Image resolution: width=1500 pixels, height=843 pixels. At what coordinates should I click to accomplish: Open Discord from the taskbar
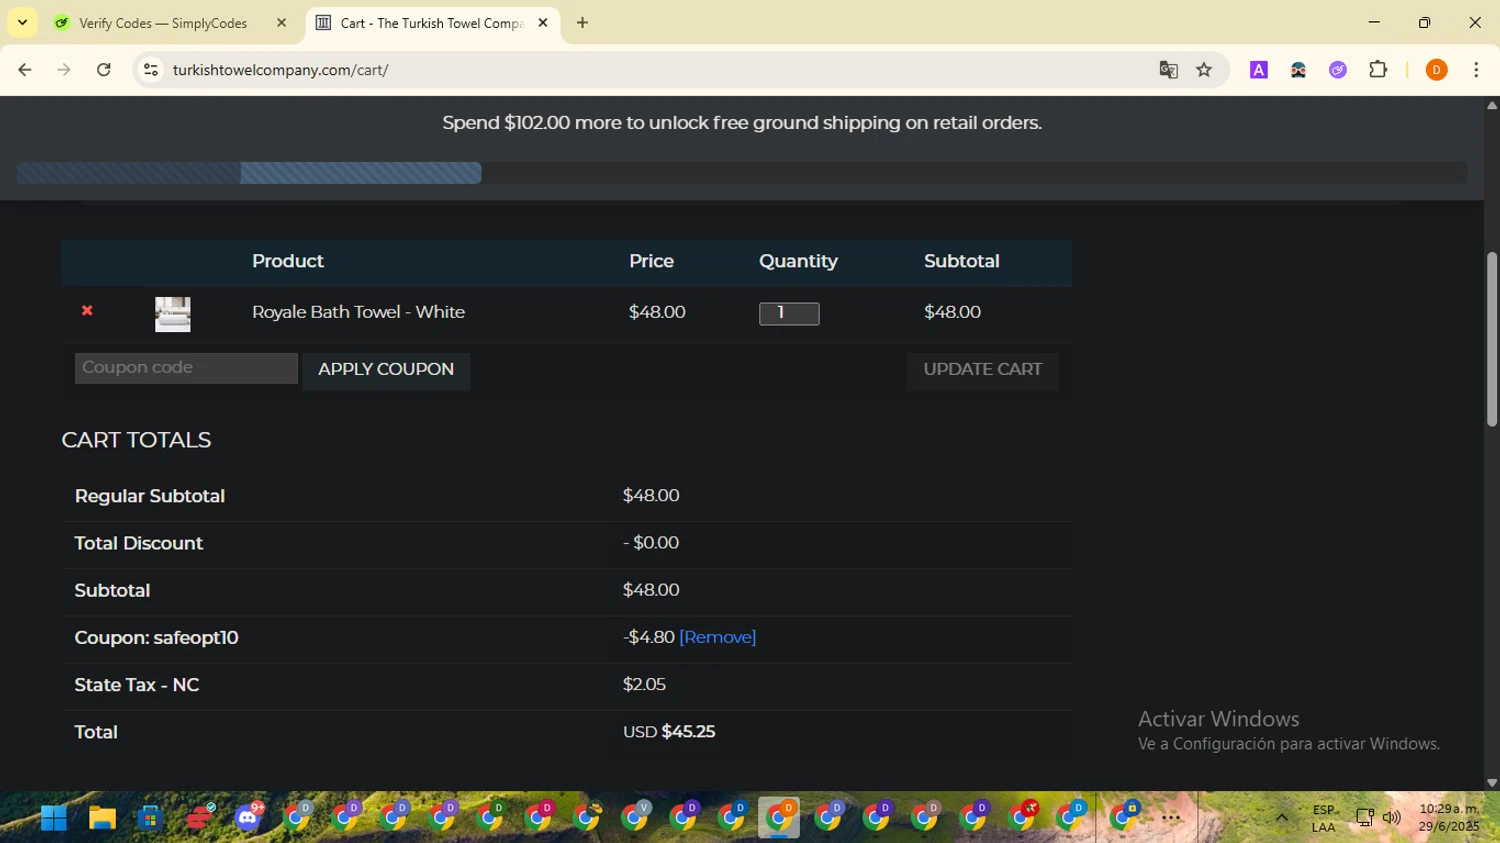(x=248, y=818)
